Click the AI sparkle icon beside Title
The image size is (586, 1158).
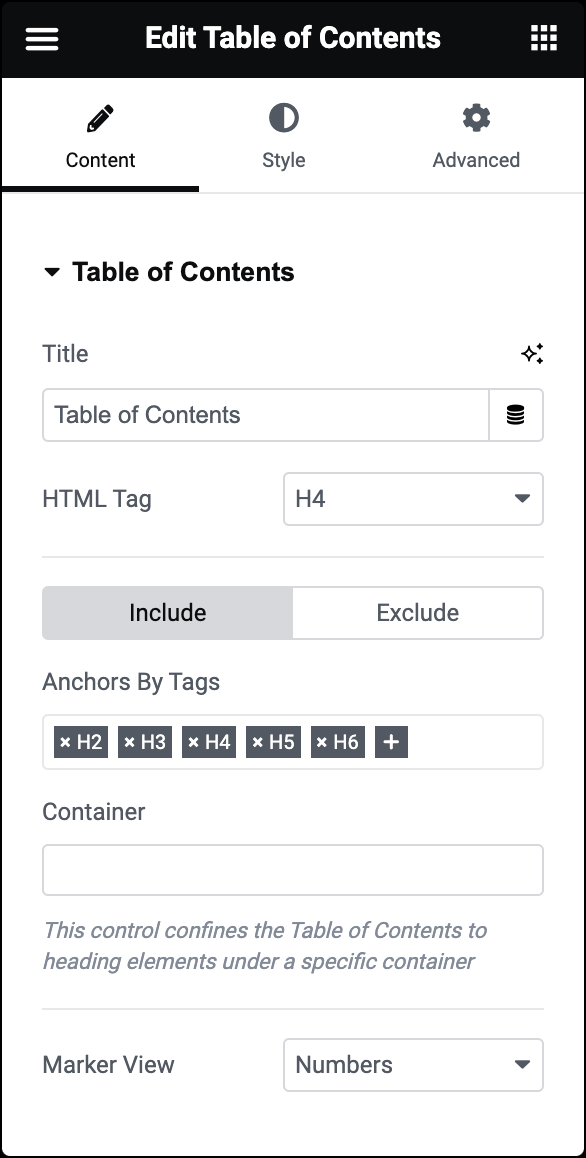[532, 354]
